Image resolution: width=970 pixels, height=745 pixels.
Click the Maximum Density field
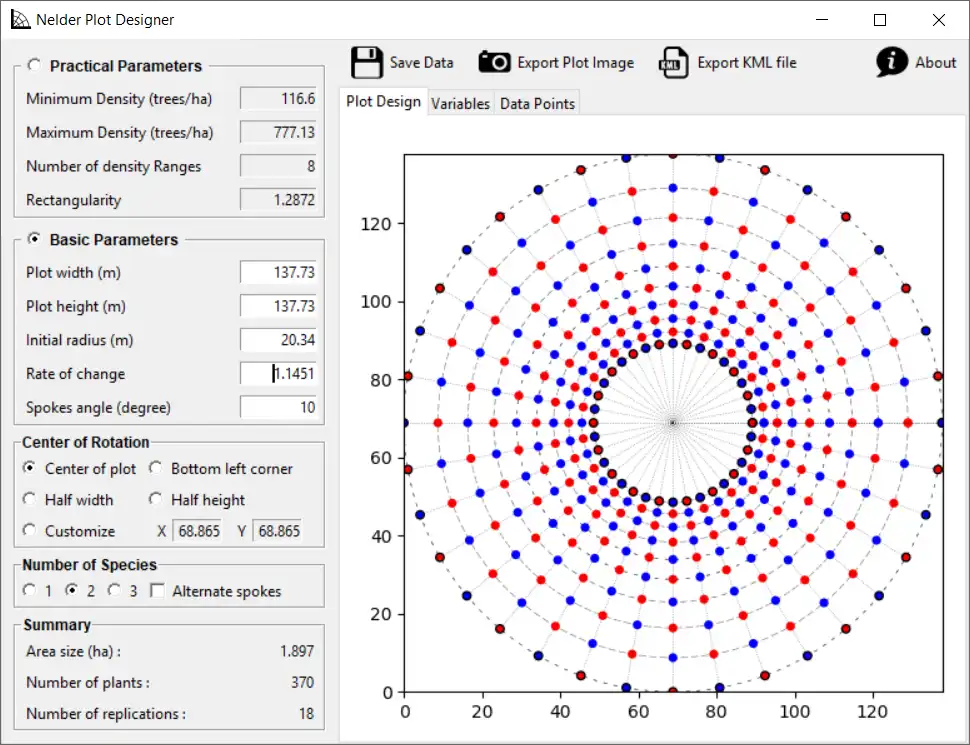pos(278,132)
